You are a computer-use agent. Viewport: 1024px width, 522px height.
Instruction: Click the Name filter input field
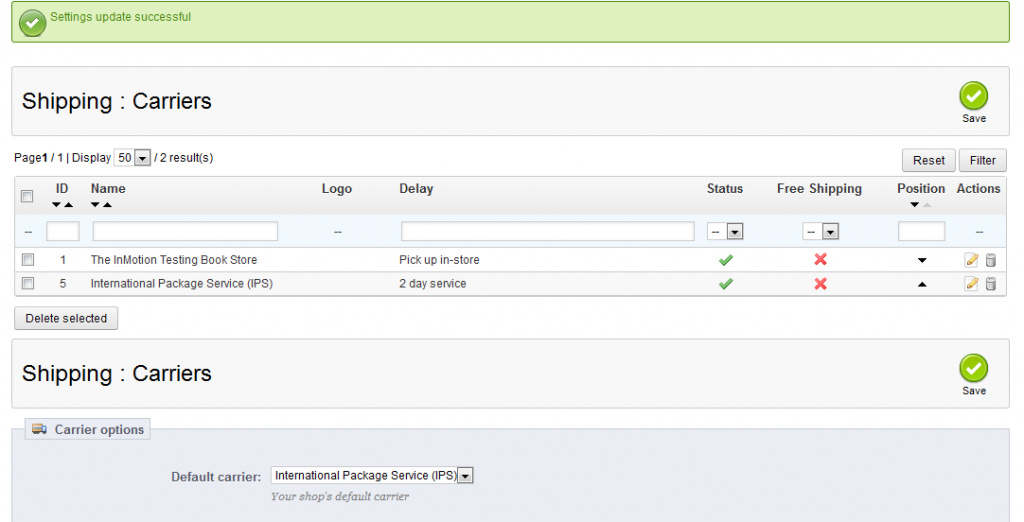[185, 232]
